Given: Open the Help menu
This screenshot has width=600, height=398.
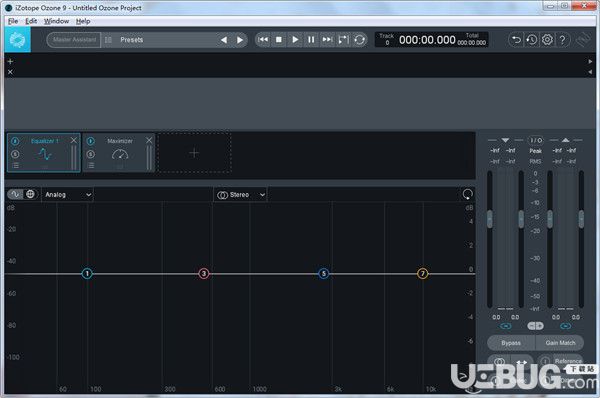Looking at the screenshot, I should pyautogui.click(x=83, y=21).
